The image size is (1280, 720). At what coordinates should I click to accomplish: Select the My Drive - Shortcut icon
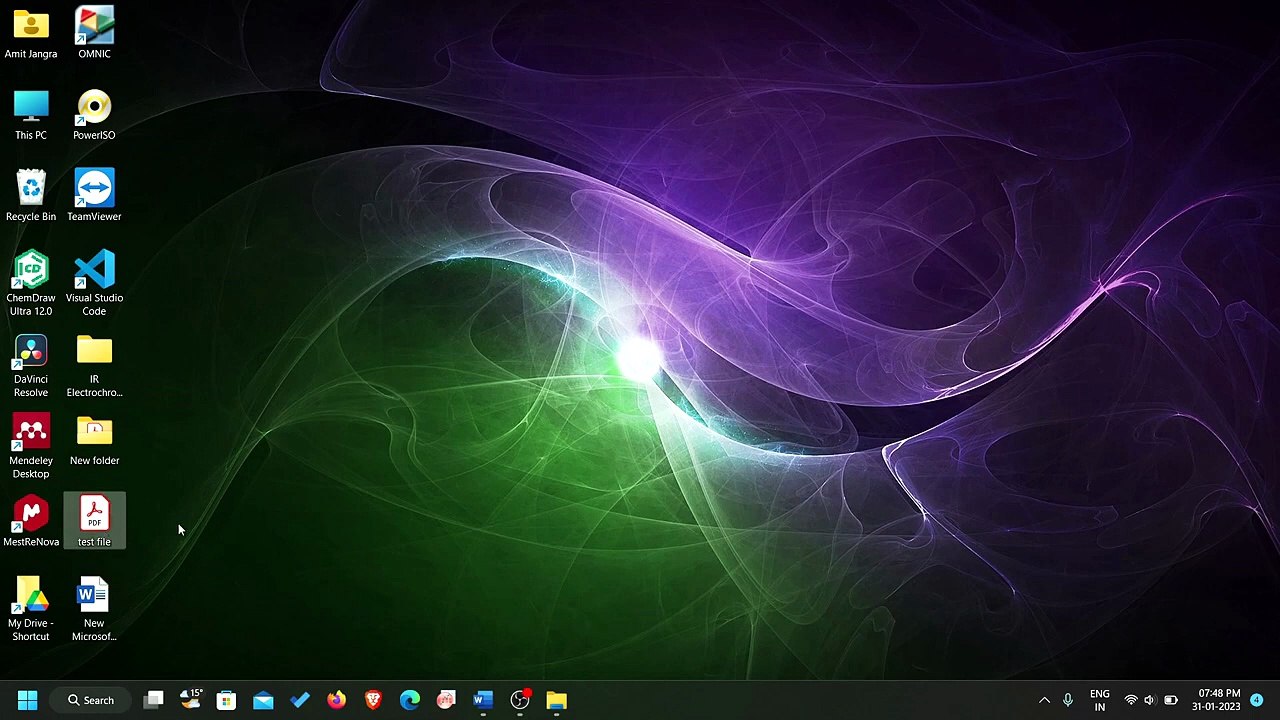point(31,609)
